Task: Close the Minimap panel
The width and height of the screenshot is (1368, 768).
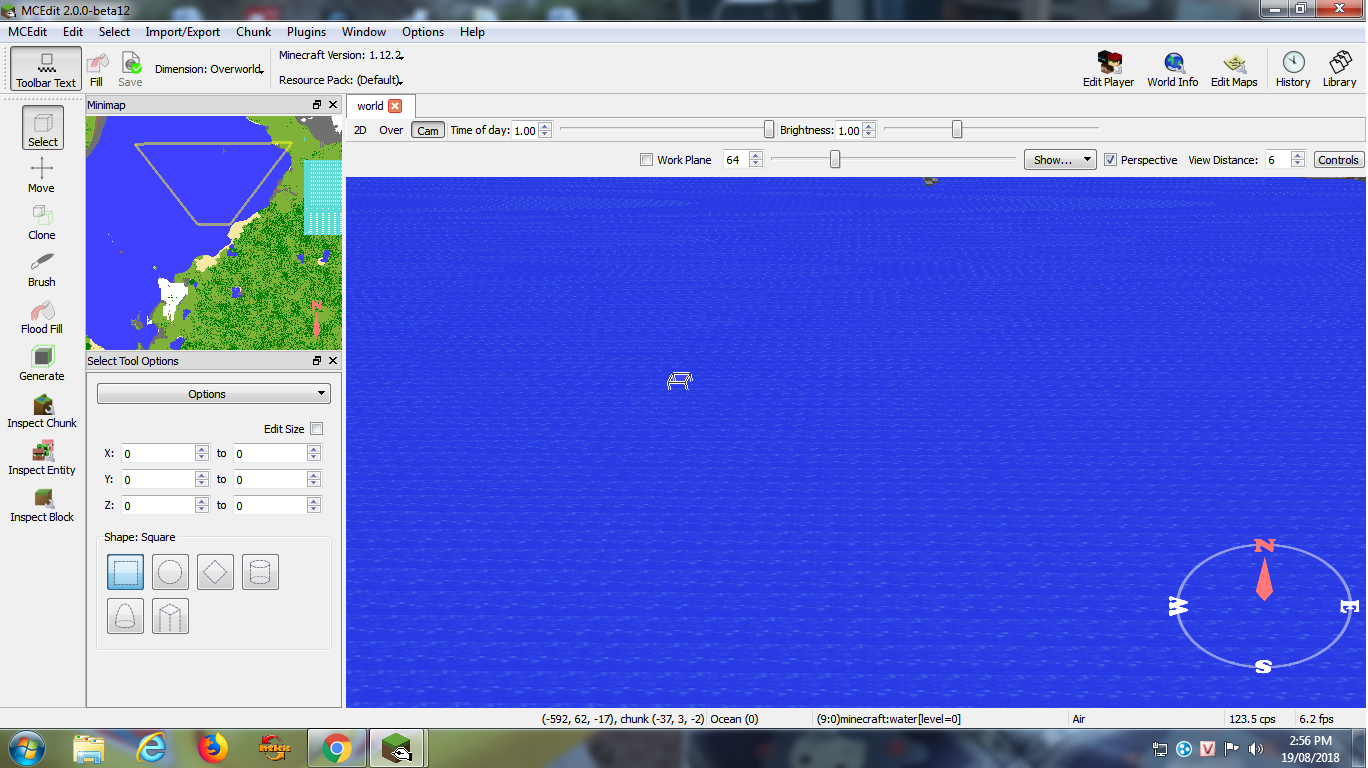Action: pyautogui.click(x=333, y=105)
